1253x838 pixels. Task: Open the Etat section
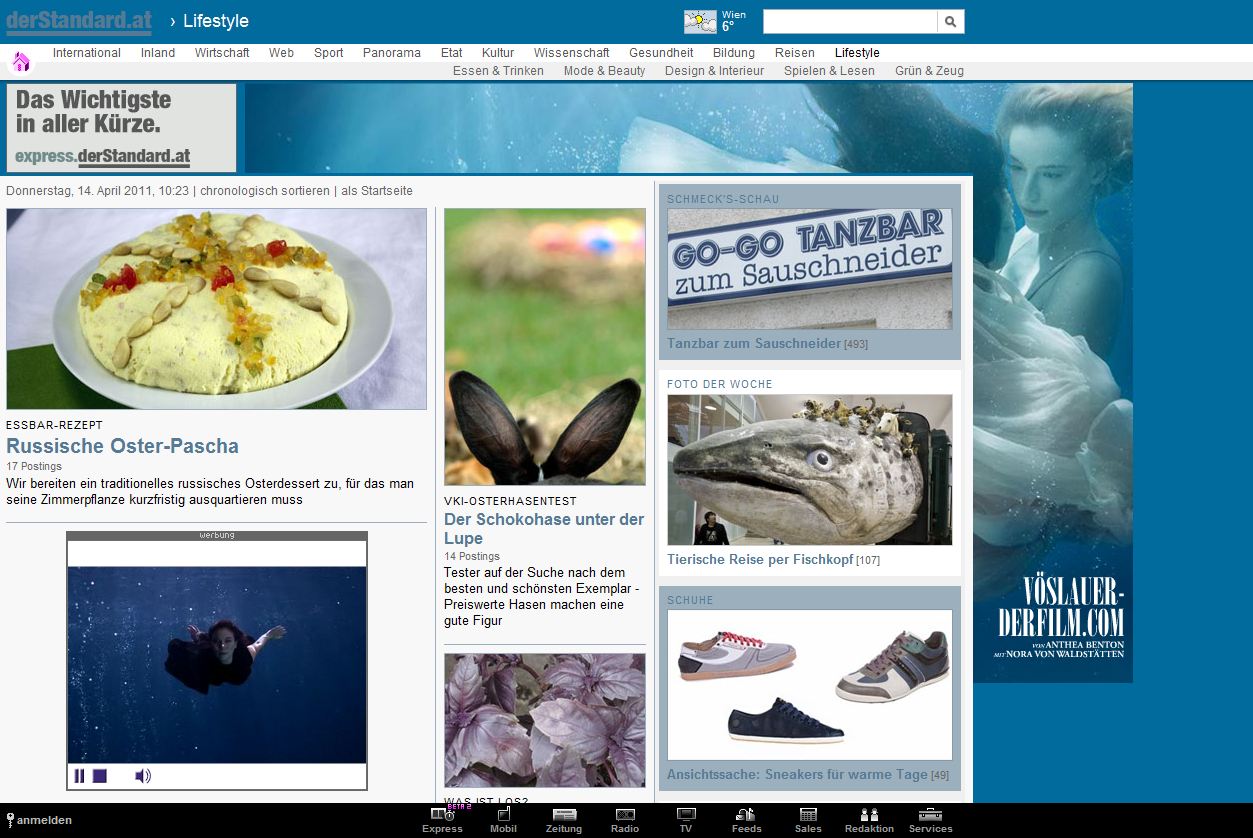click(x=451, y=53)
